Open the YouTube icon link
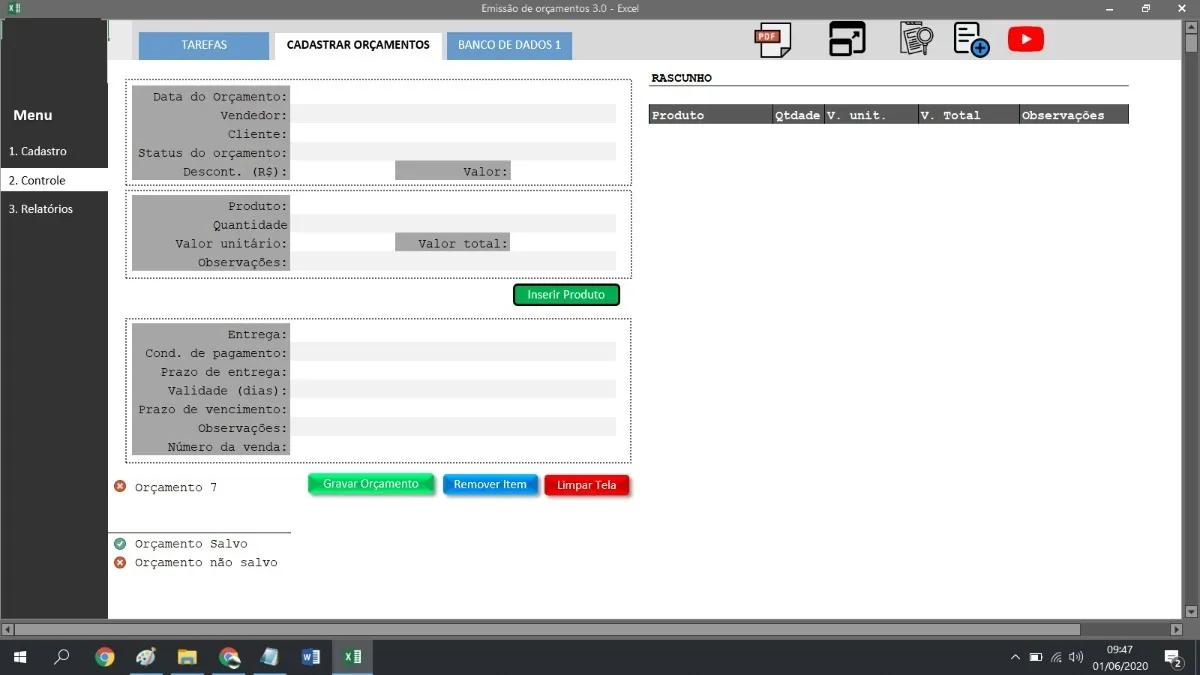The image size is (1200, 675). [1025, 39]
